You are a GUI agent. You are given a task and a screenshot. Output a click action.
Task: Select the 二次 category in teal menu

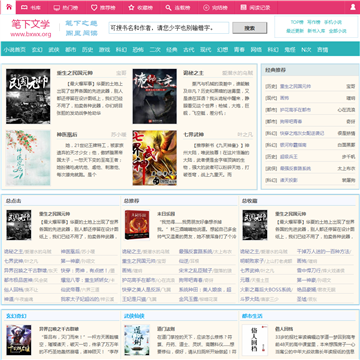155,50
